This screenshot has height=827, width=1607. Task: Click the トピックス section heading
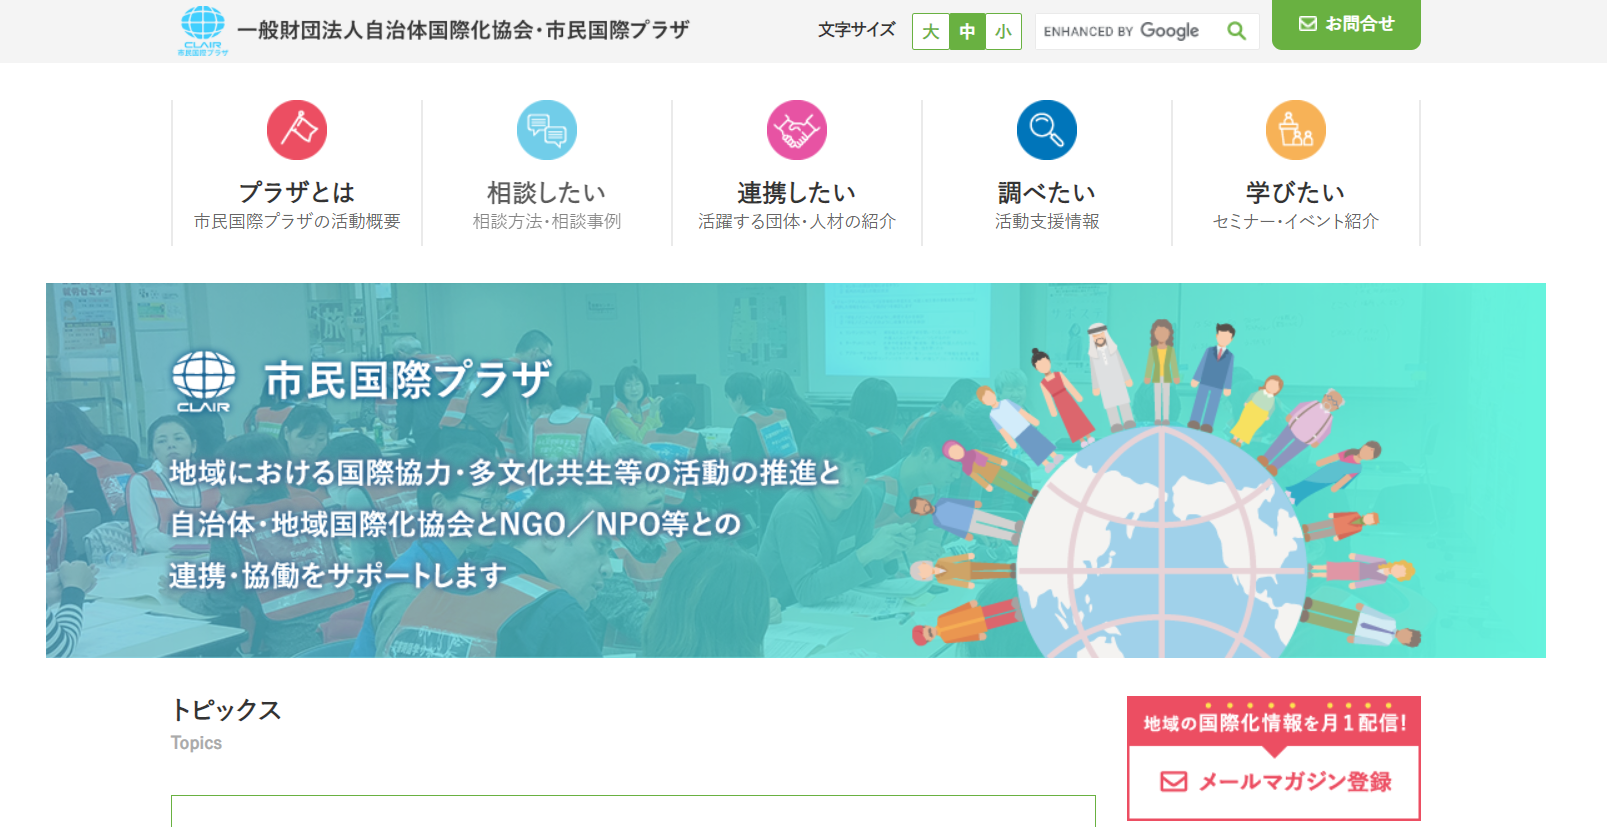[x=226, y=710]
